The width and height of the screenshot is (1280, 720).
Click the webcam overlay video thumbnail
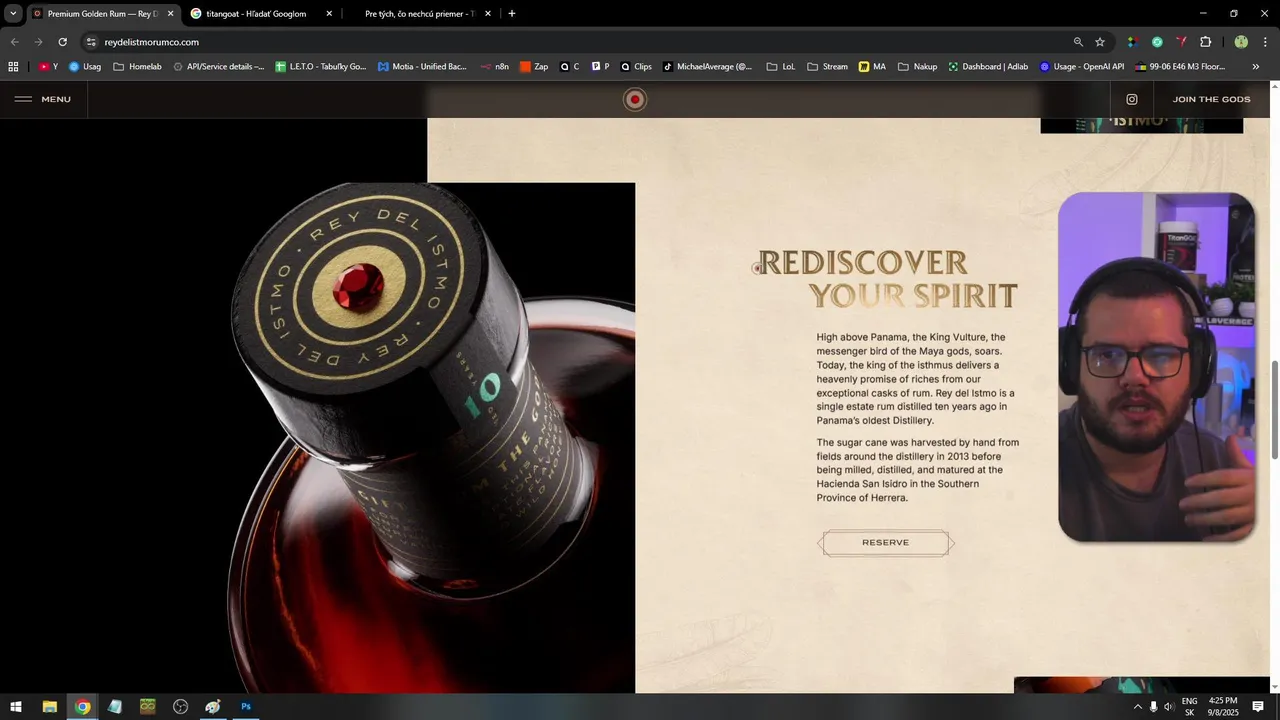[x=1156, y=367]
